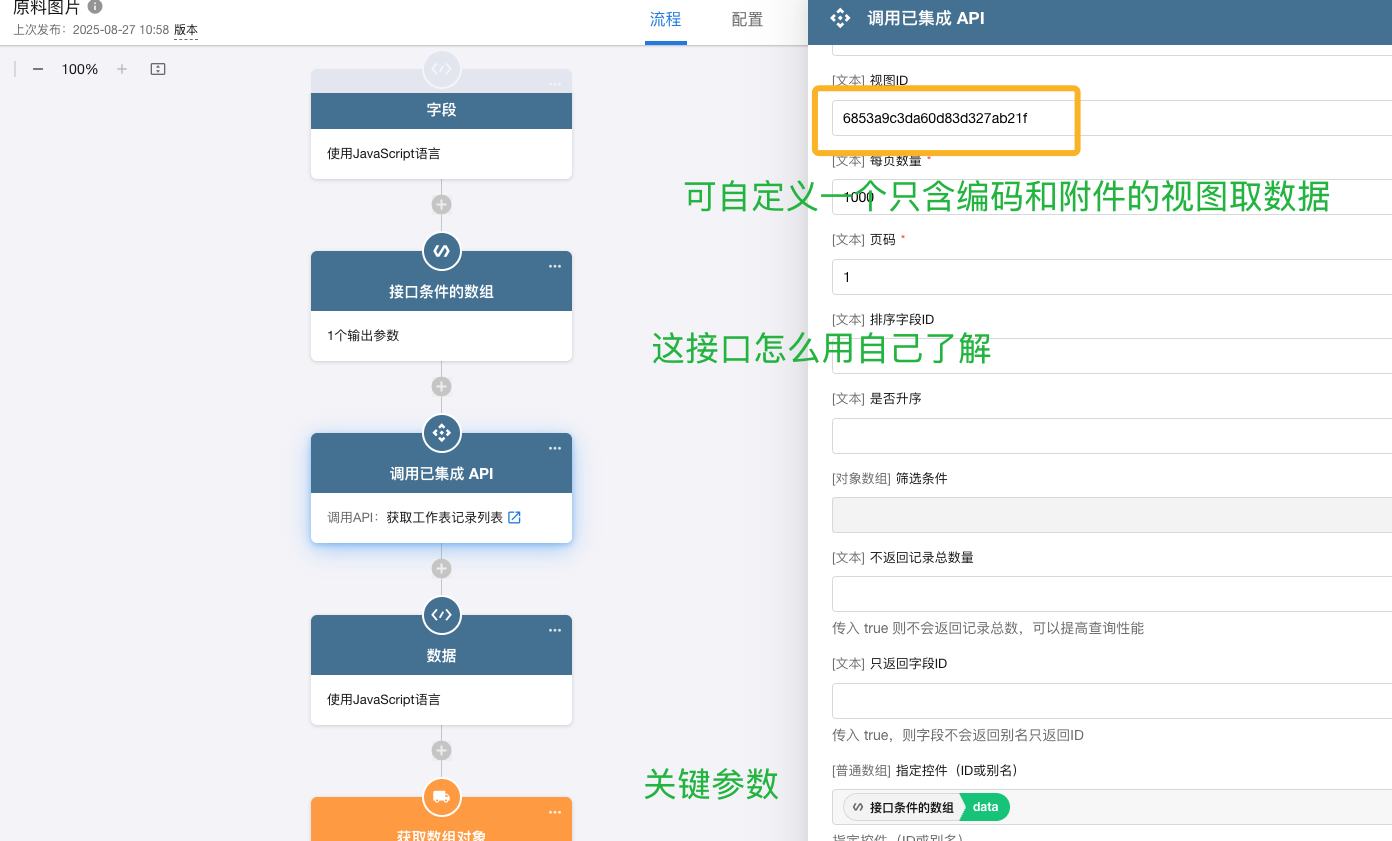Click the 不返回记录总数量 input field

click(x=1112, y=594)
